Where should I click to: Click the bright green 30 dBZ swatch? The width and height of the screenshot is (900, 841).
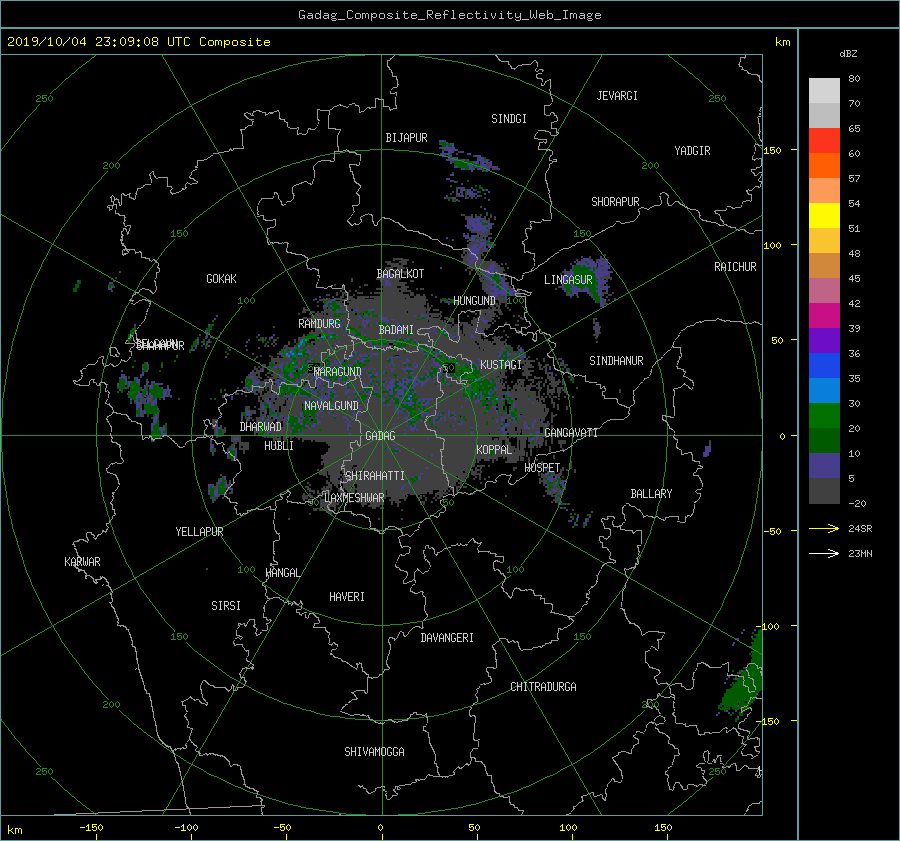pyautogui.click(x=824, y=416)
